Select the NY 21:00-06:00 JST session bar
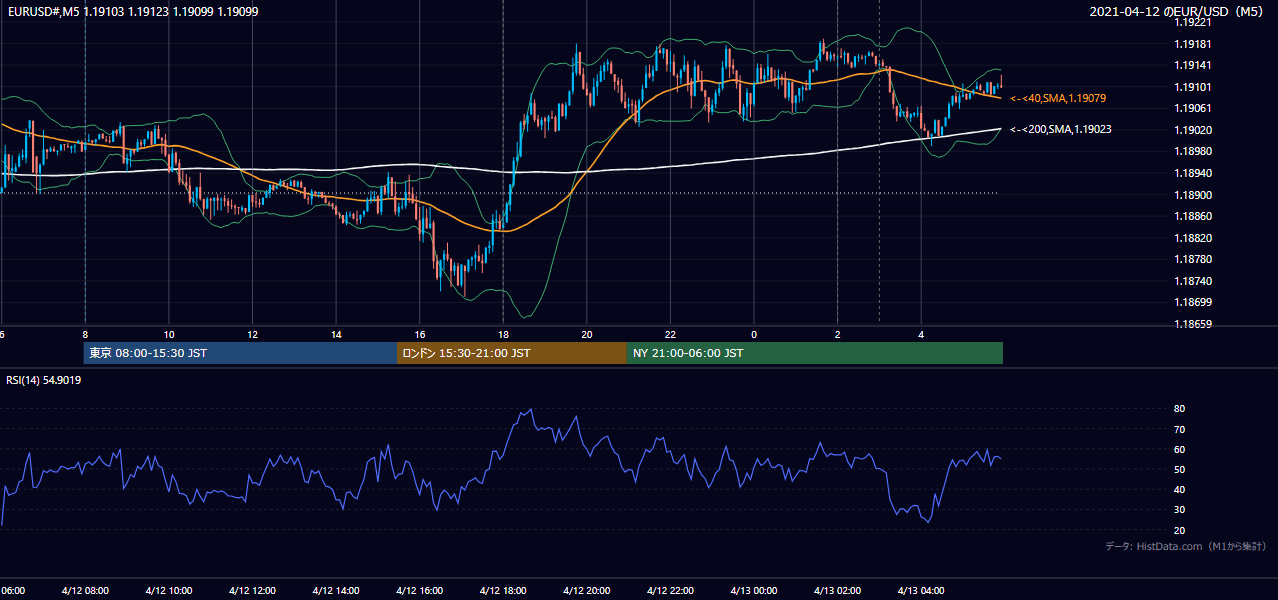This screenshot has width=1278, height=600. tap(815, 353)
